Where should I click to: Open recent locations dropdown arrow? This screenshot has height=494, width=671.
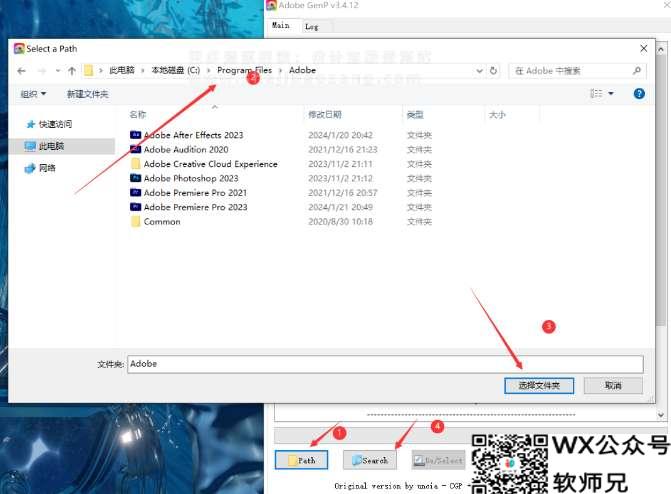pyautogui.click(x=58, y=71)
